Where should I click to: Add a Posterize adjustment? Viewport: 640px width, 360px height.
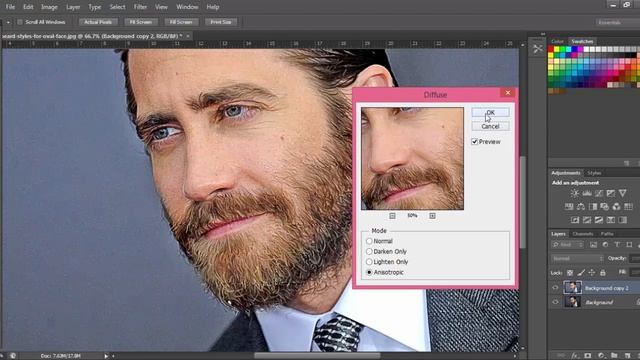pyautogui.click(x=587, y=220)
